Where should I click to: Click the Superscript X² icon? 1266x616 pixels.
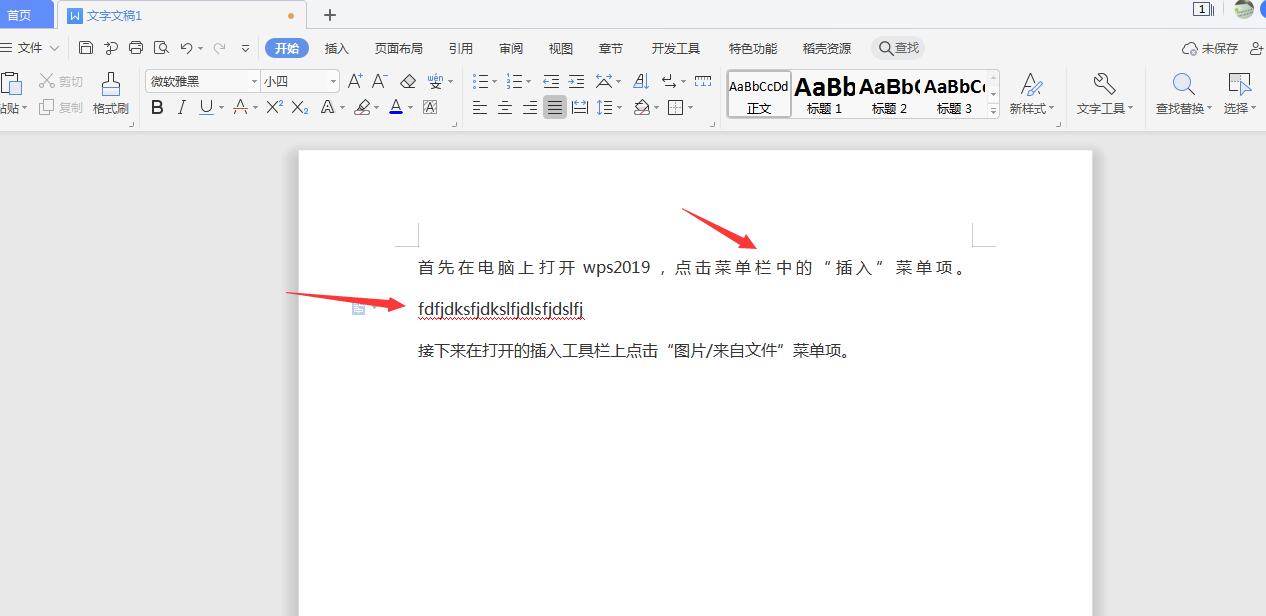(x=274, y=107)
